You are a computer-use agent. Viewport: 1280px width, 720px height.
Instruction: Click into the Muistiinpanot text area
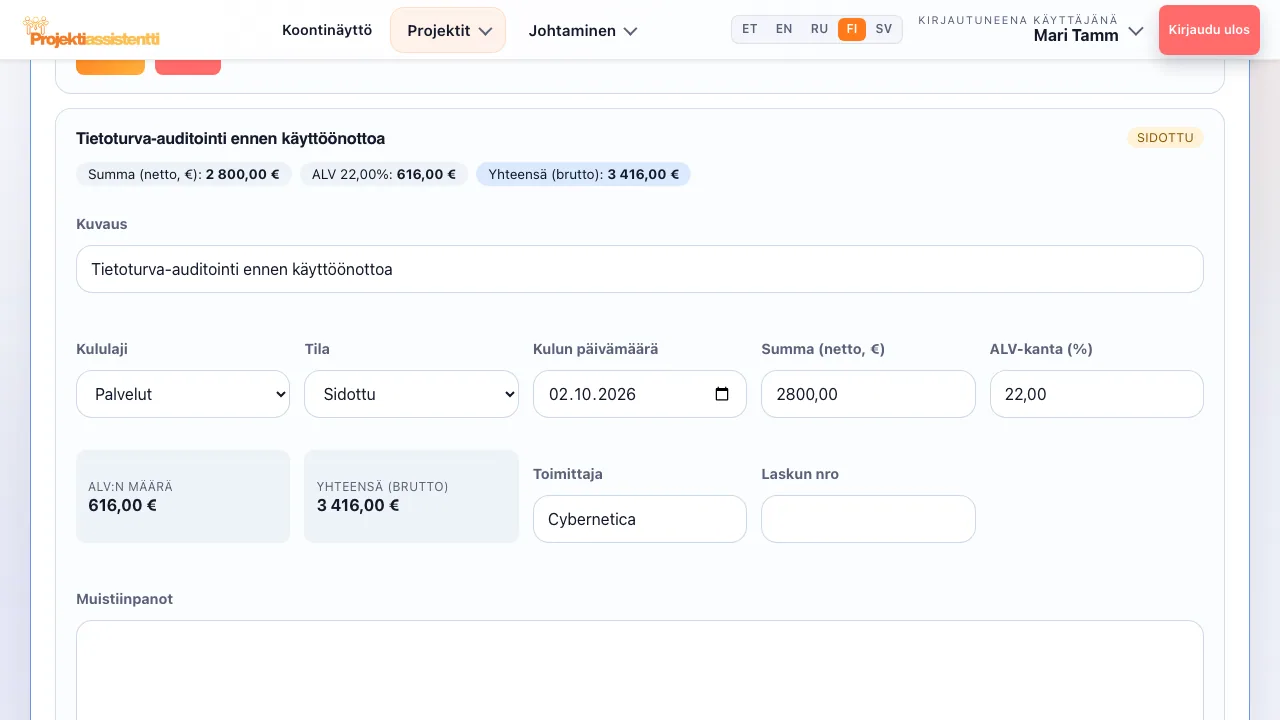pyautogui.click(x=640, y=670)
